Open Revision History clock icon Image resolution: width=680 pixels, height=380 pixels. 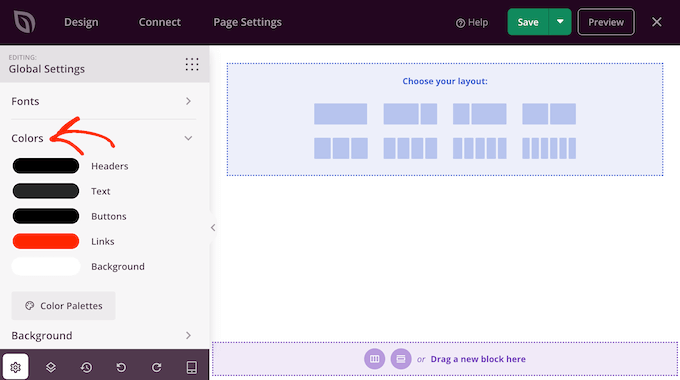pyautogui.click(x=86, y=367)
